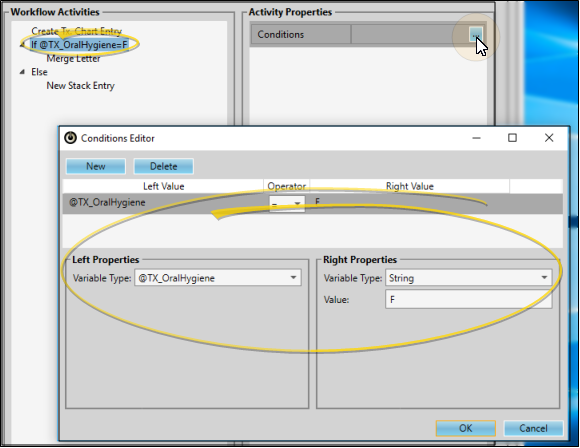Image resolution: width=580 pixels, height=448 pixels.
Task: Open the Operator dropdown in condition row
Action: (x=287, y=203)
